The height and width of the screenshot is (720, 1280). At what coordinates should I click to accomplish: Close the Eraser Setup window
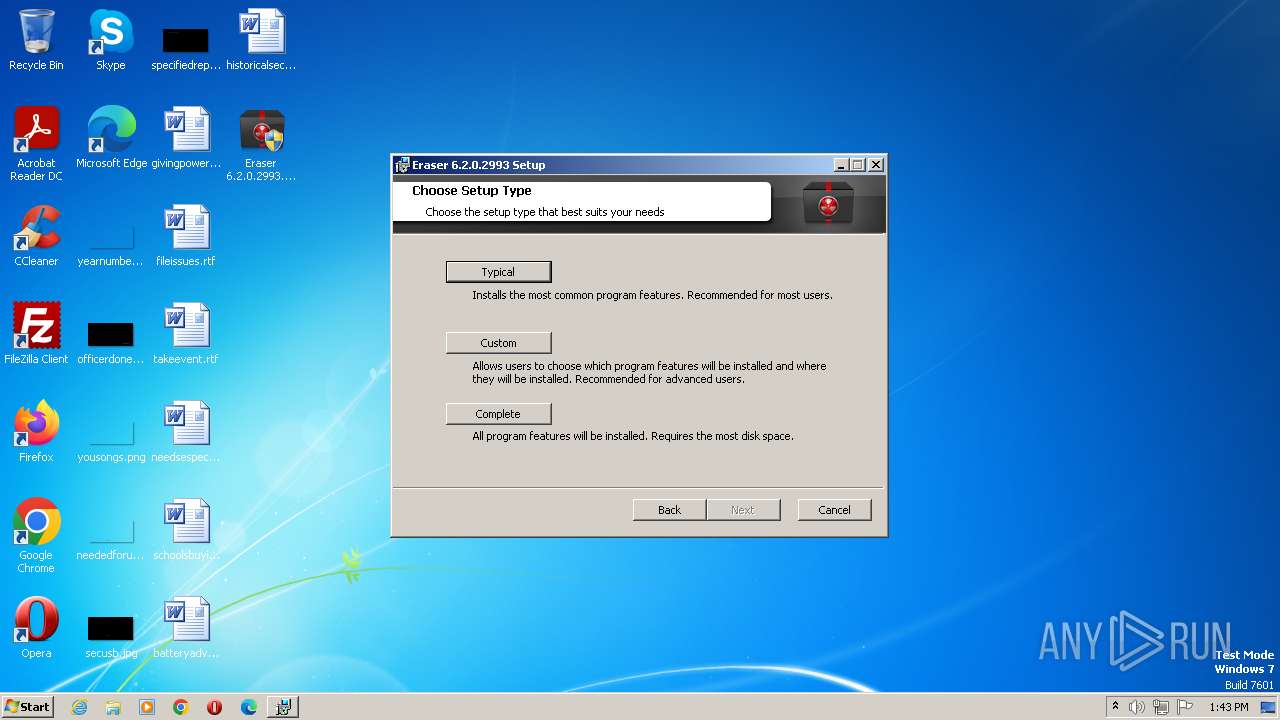coord(875,165)
